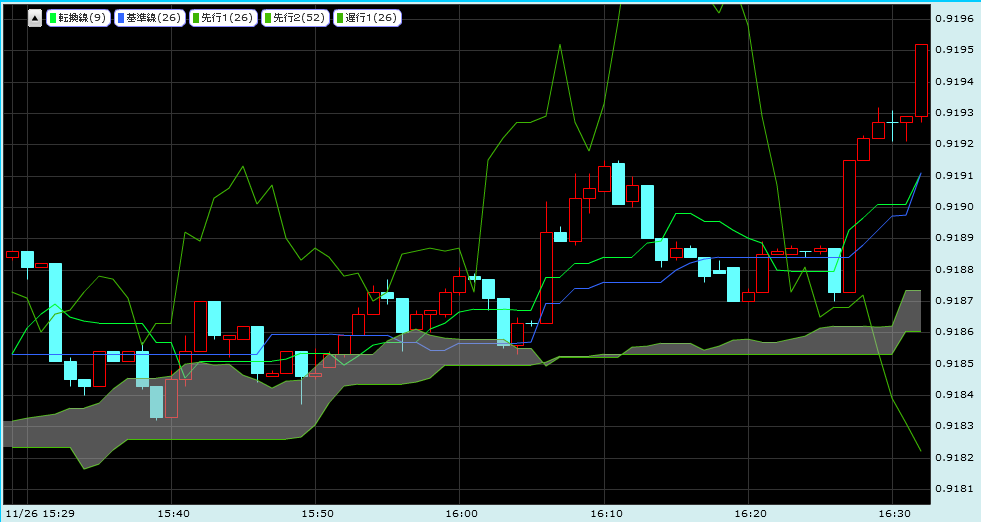
Task: Click the 0.9194 price axis label
Action: (x=955, y=81)
